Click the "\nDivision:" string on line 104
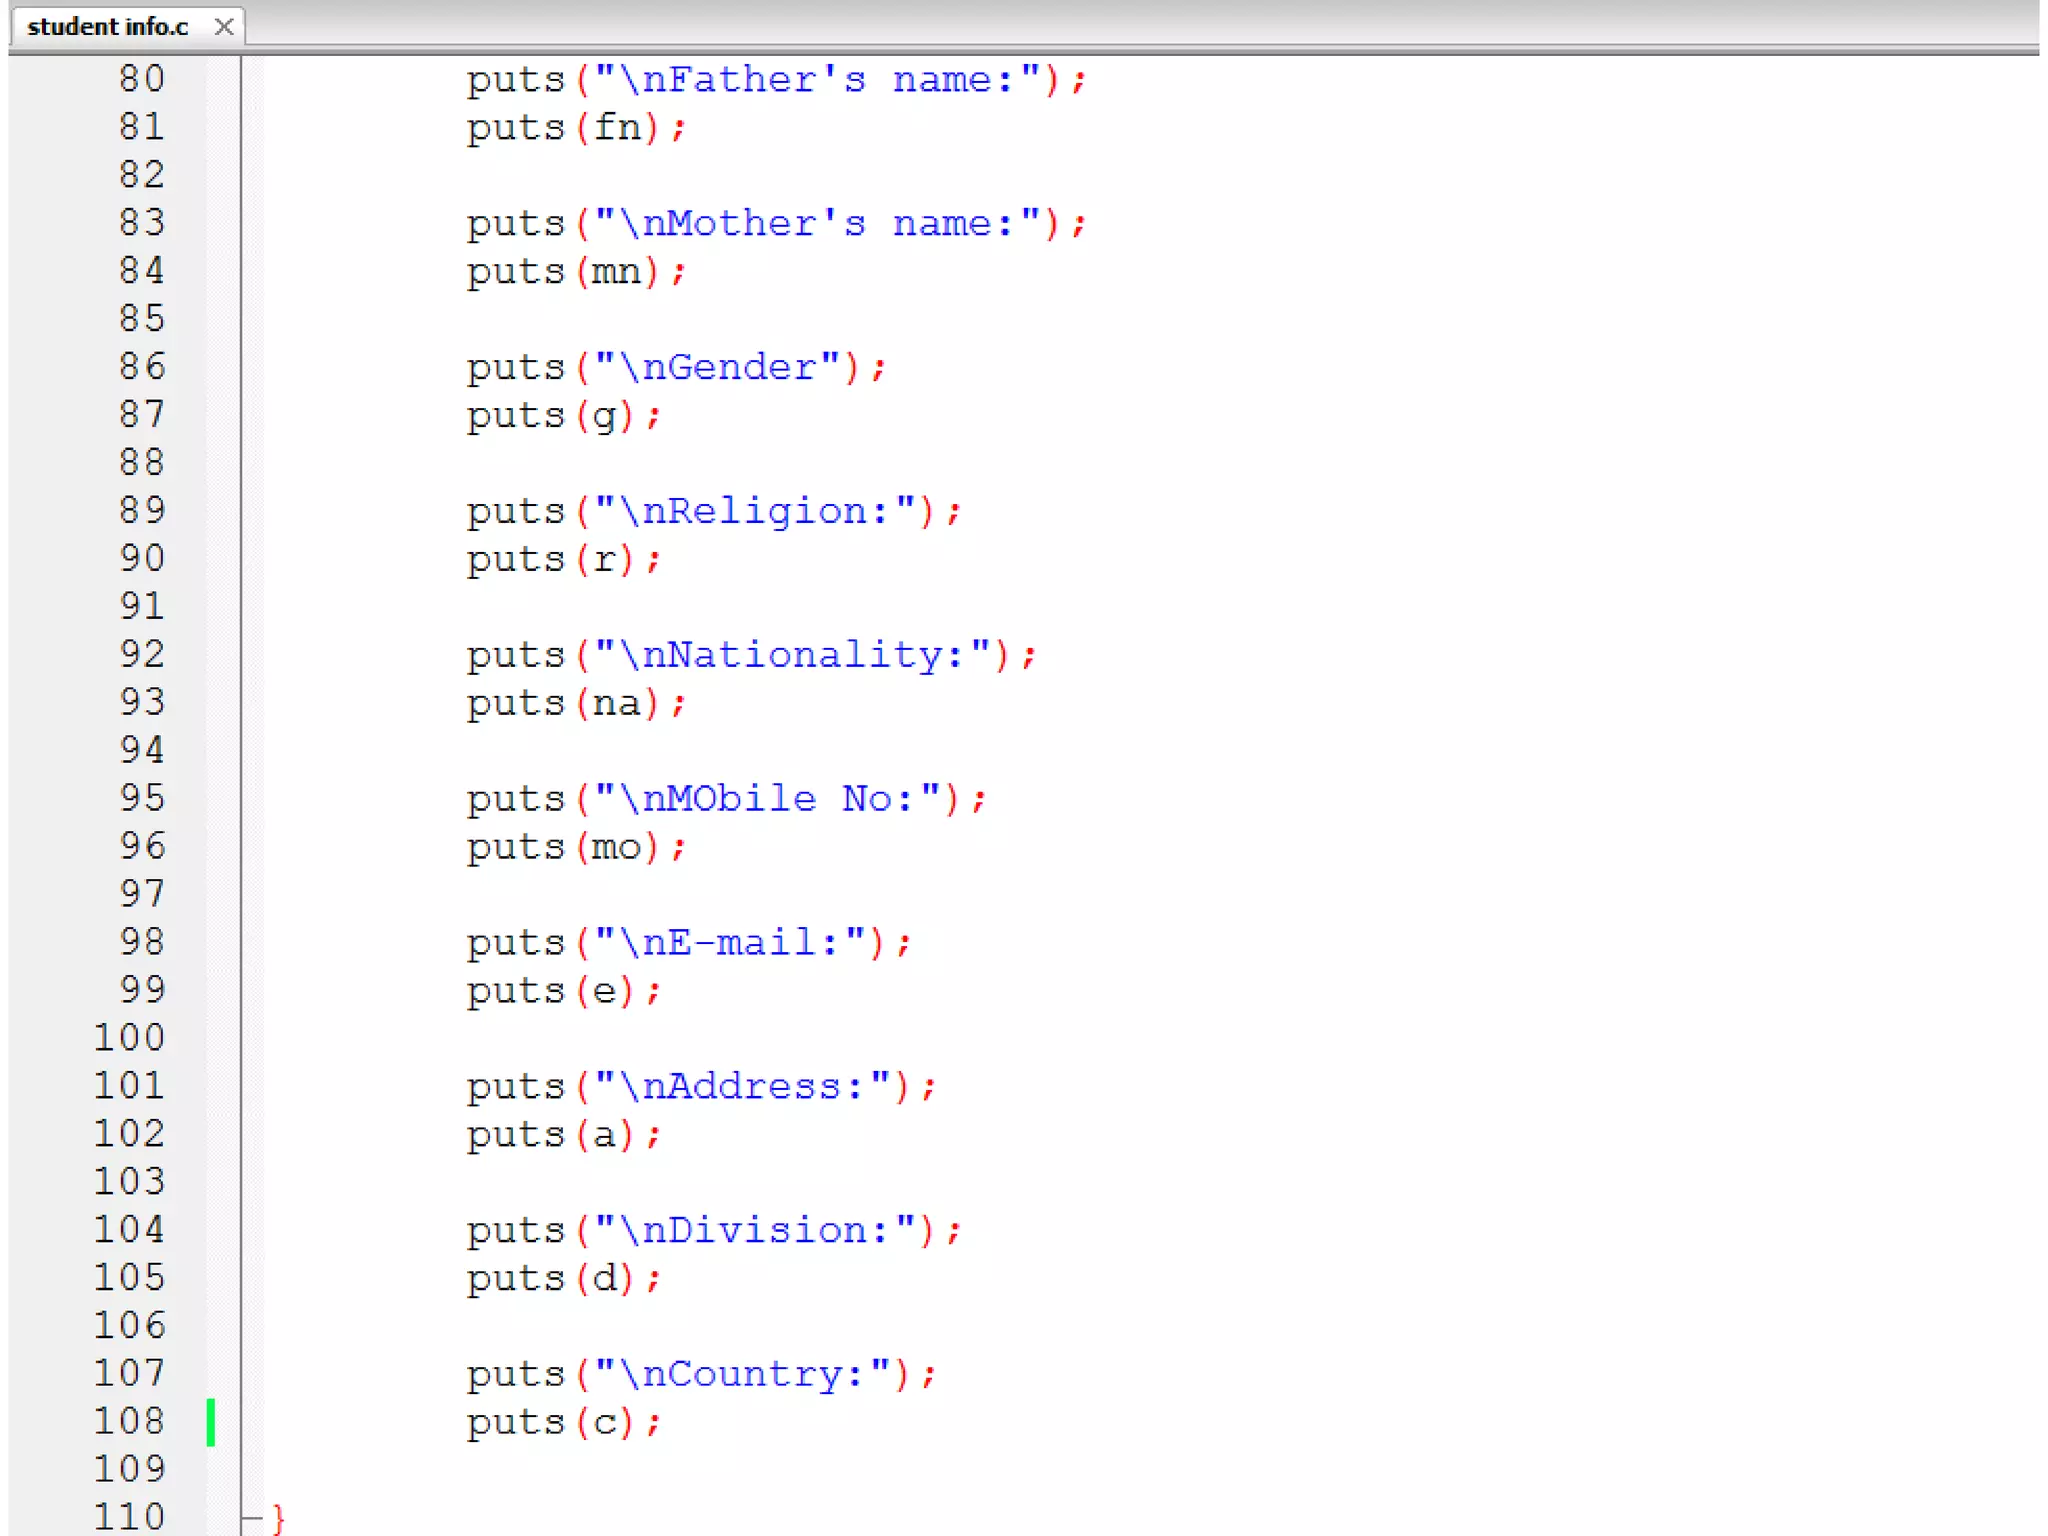Image resolution: width=2048 pixels, height=1536 pixels. pyautogui.click(x=755, y=1231)
